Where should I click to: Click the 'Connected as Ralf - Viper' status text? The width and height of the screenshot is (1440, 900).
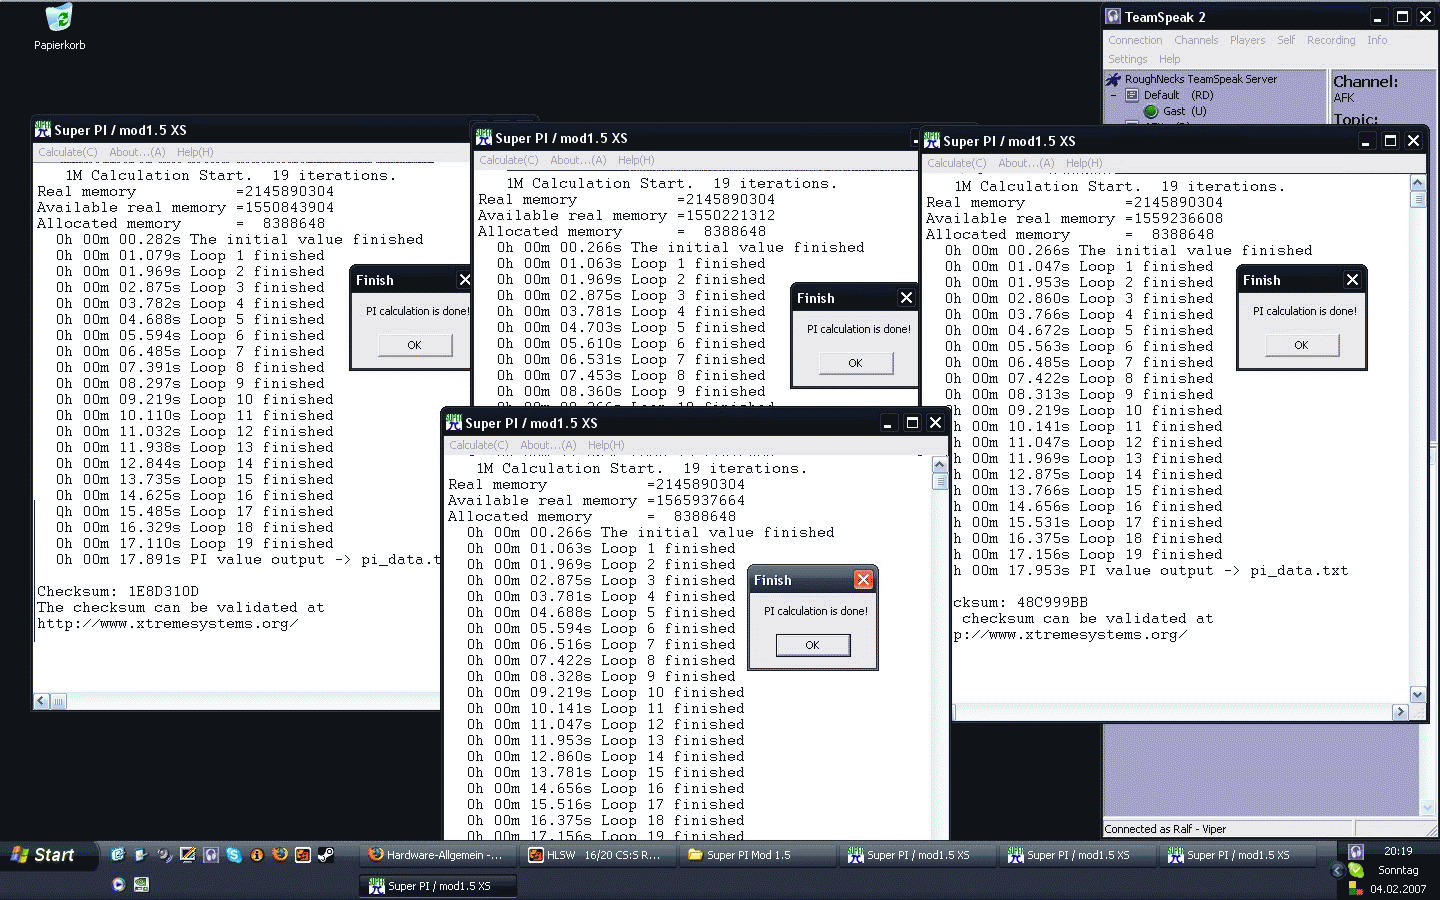[1165, 829]
